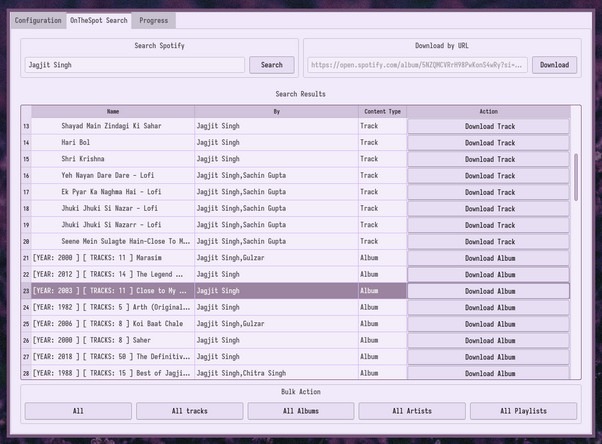Select the Saher album name cell
602x444 pixels.
click(x=113, y=341)
